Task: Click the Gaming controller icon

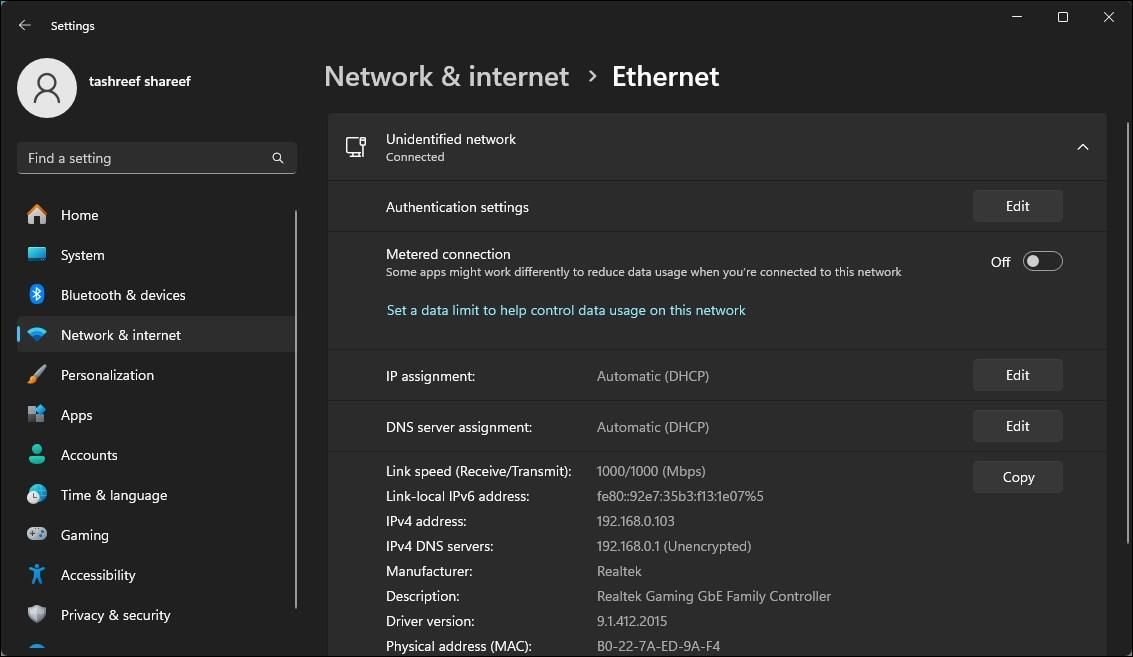Action: (37, 535)
